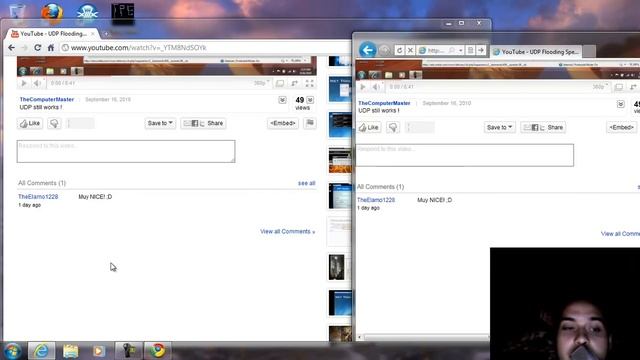The image size is (640, 360).
Task: Expand the video description in IE window
Action: pos(621,104)
